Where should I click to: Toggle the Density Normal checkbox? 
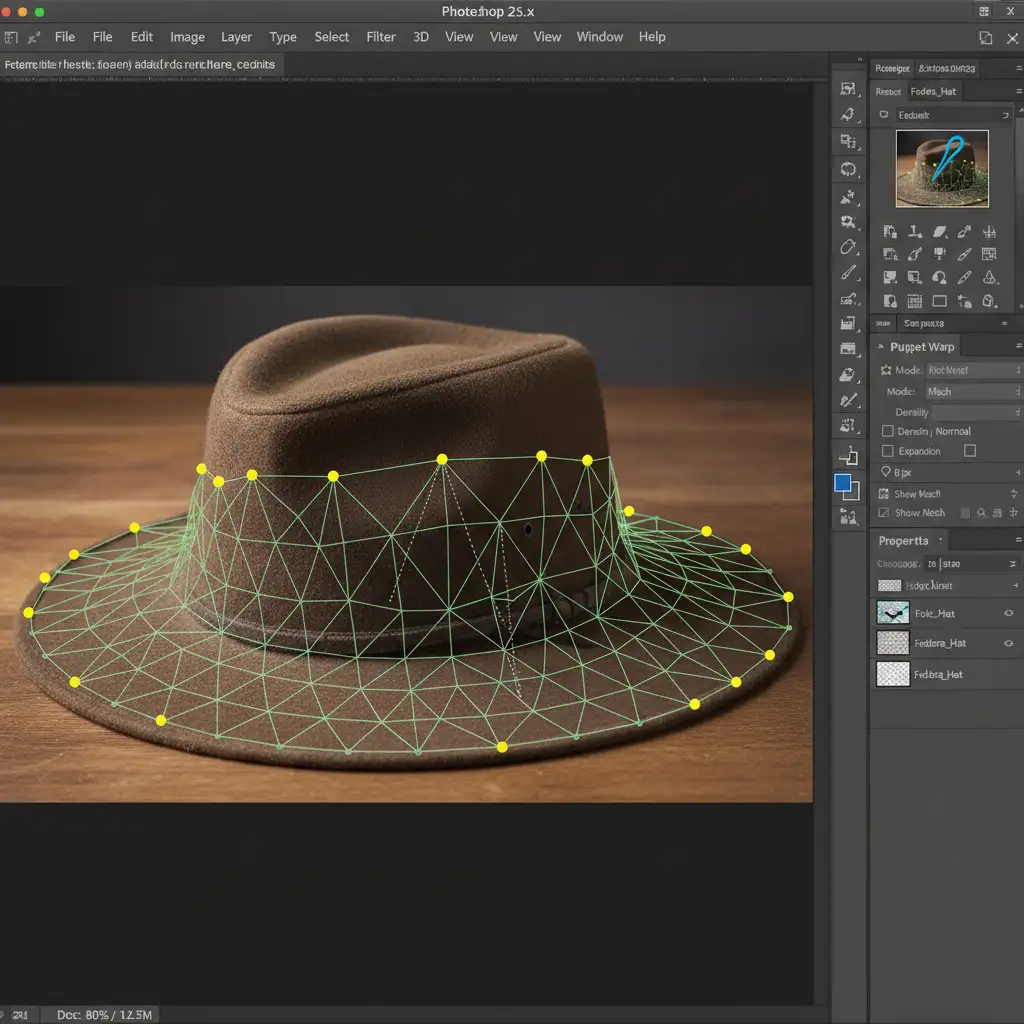pos(888,431)
